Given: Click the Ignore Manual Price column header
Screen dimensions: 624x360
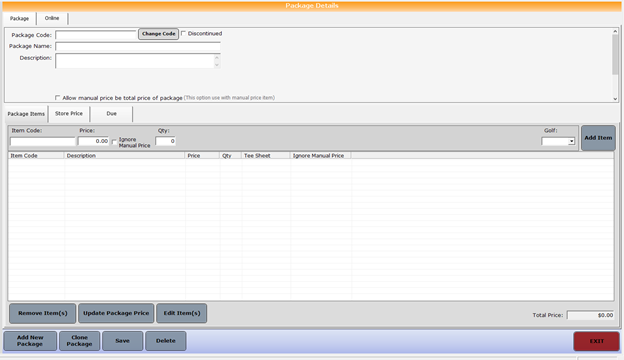Looking at the screenshot, I should [x=320, y=156].
